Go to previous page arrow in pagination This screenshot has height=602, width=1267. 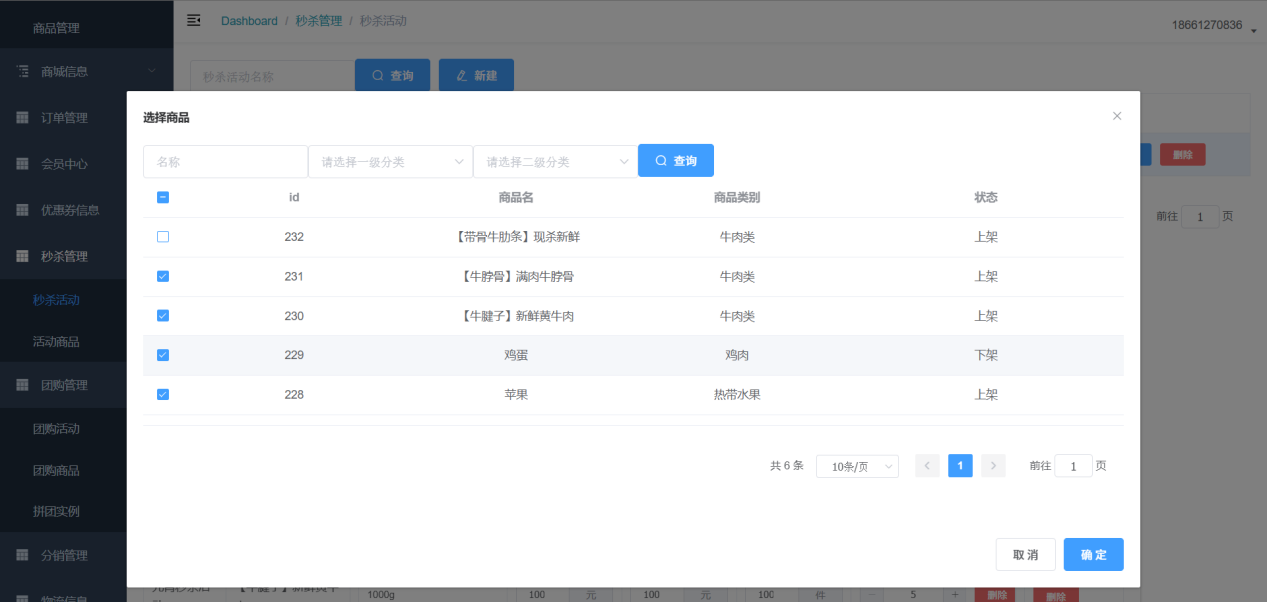click(927, 466)
